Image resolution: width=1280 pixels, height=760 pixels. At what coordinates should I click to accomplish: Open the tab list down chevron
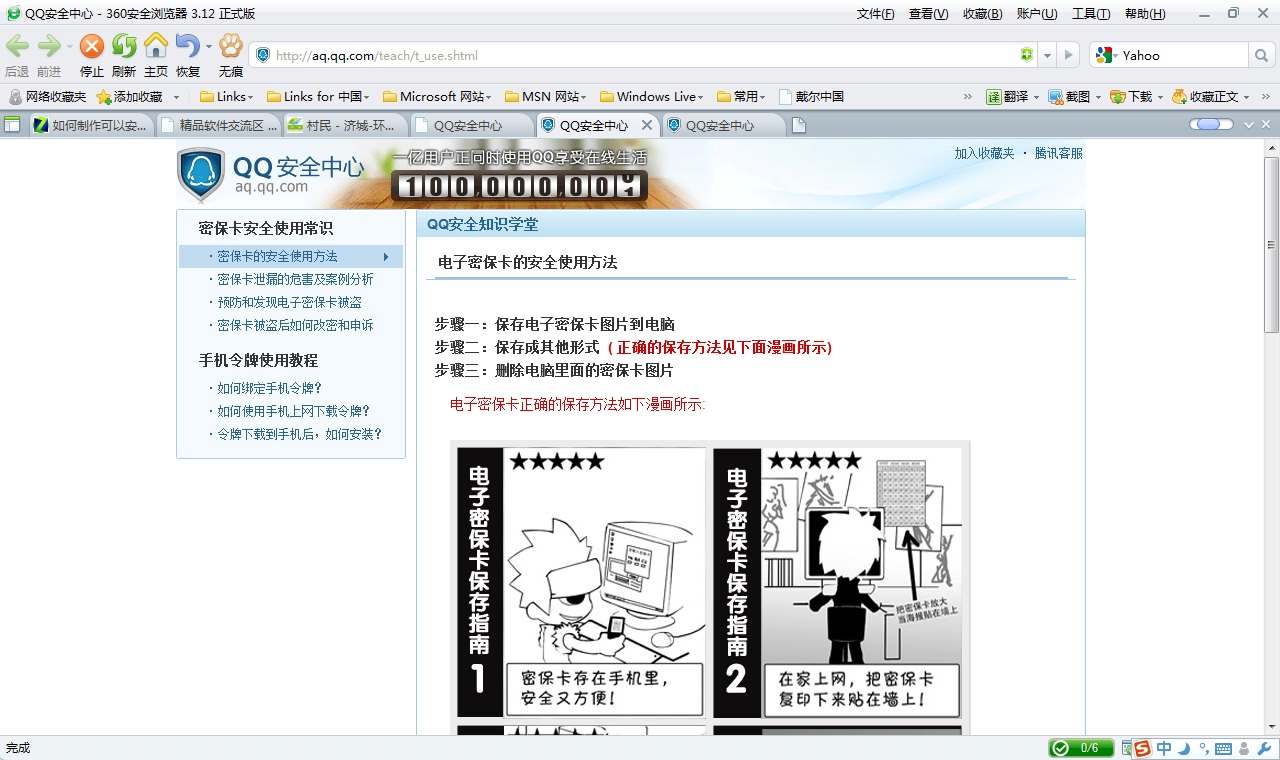pos(1247,125)
